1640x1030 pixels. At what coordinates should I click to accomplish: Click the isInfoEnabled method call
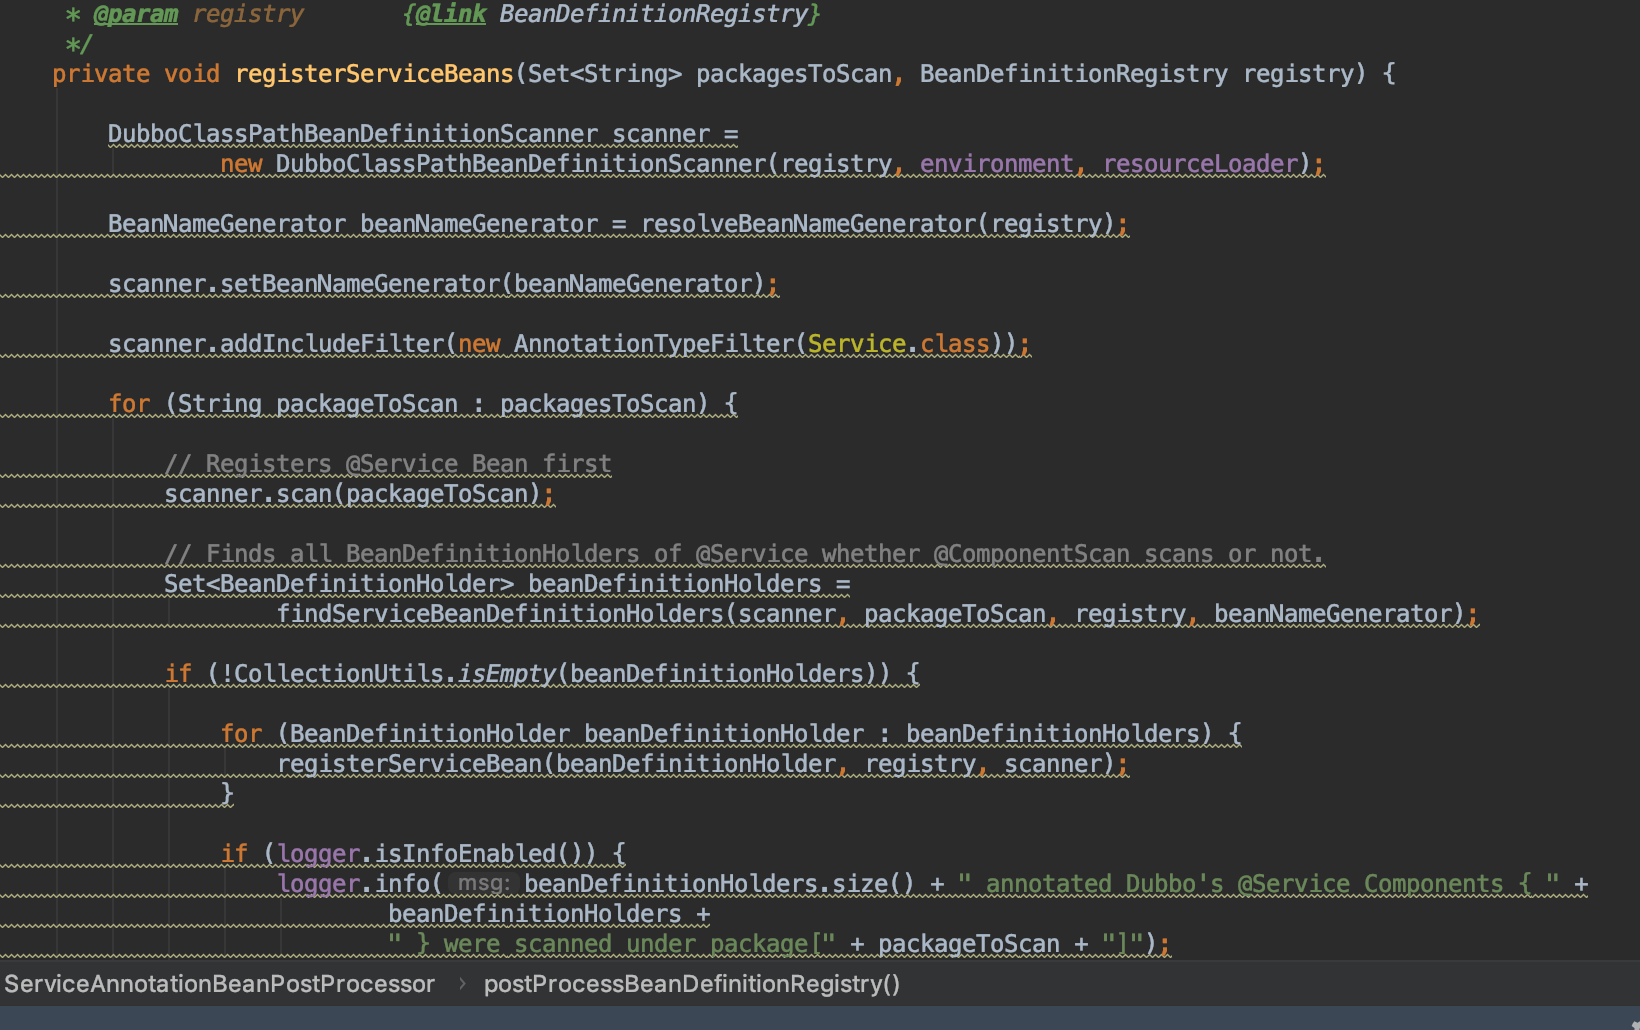point(465,854)
